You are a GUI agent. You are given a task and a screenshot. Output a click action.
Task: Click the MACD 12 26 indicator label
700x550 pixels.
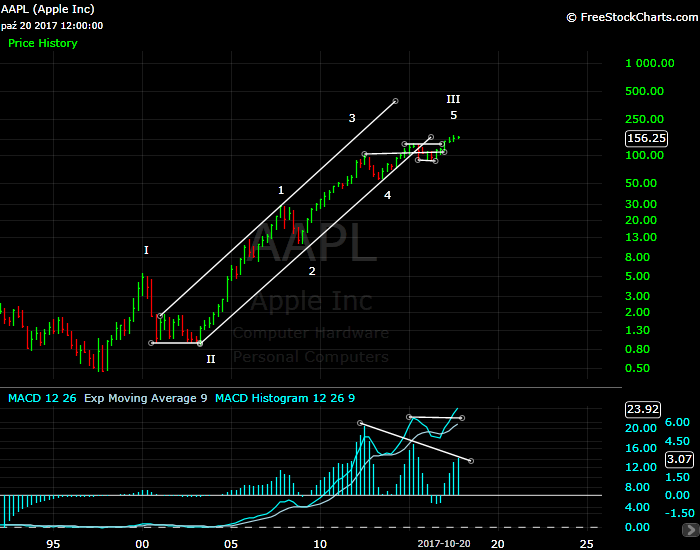coord(42,398)
